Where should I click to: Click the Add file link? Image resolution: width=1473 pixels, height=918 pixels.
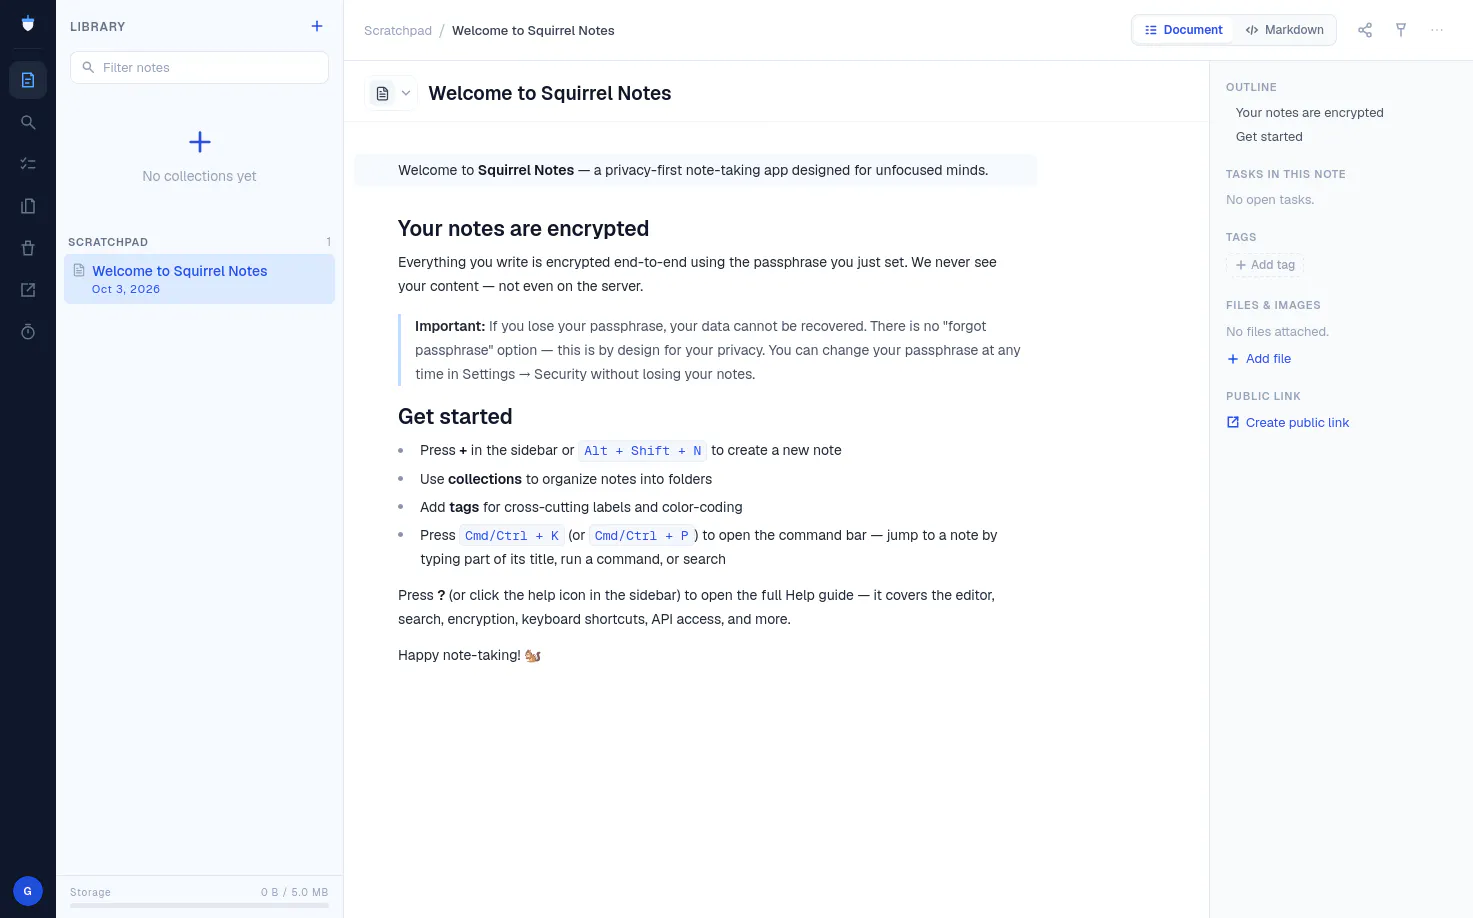click(1259, 359)
